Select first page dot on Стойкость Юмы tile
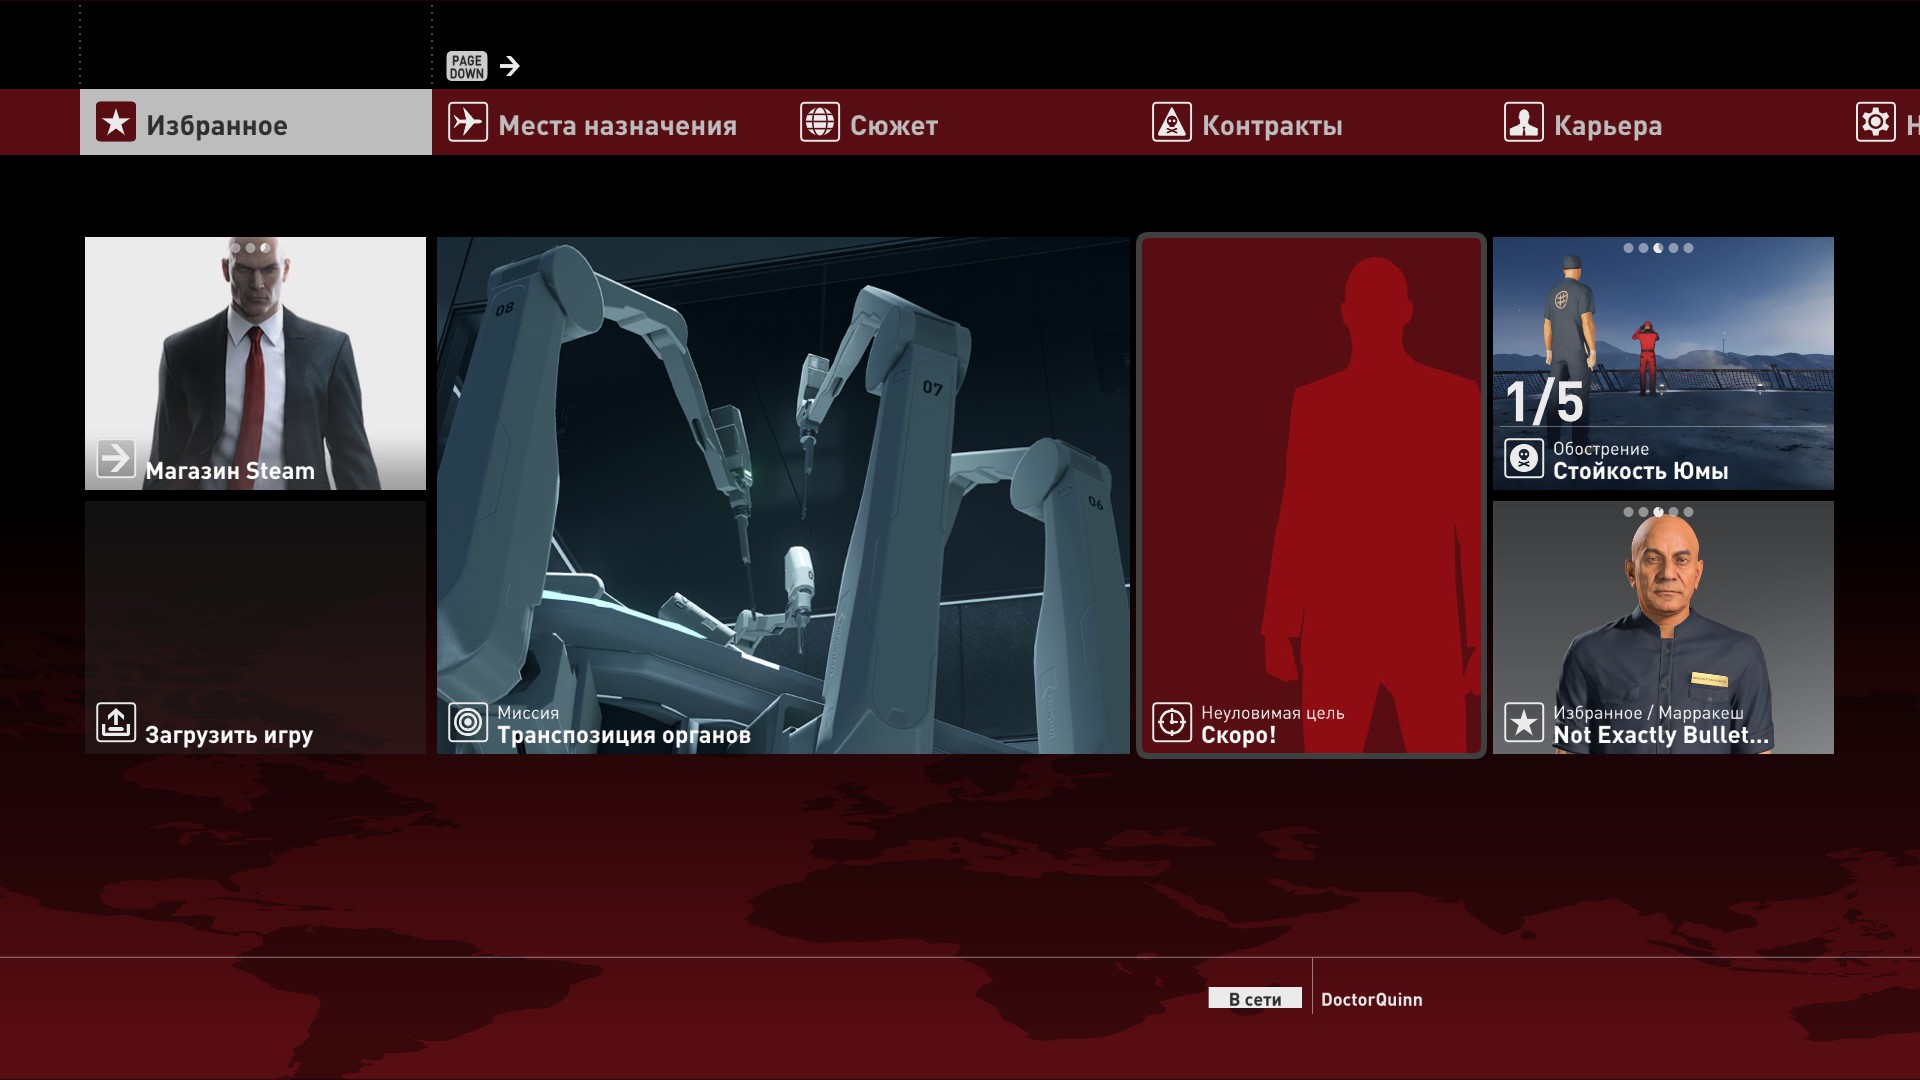This screenshot has height=1080, width=1920. 1628,248
